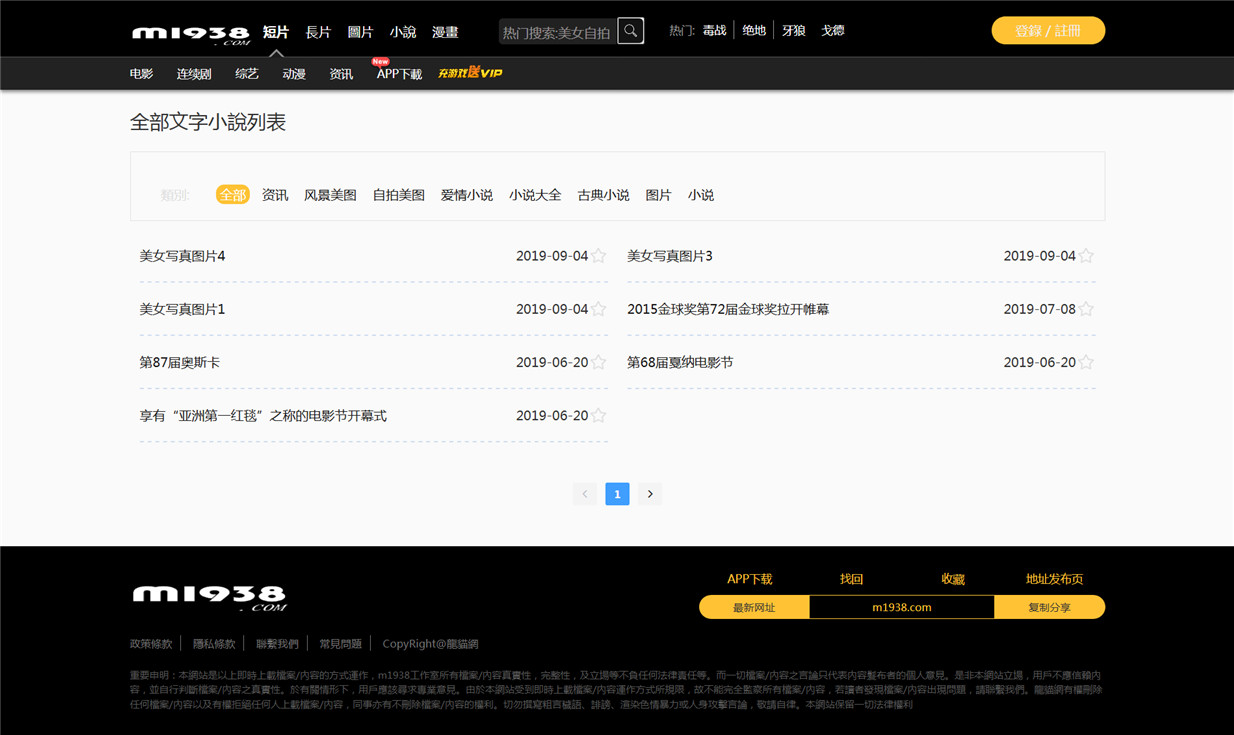This screenshot has height=735, width=1234.
Task: Go to next page arrow
Action: click(650, 494)
